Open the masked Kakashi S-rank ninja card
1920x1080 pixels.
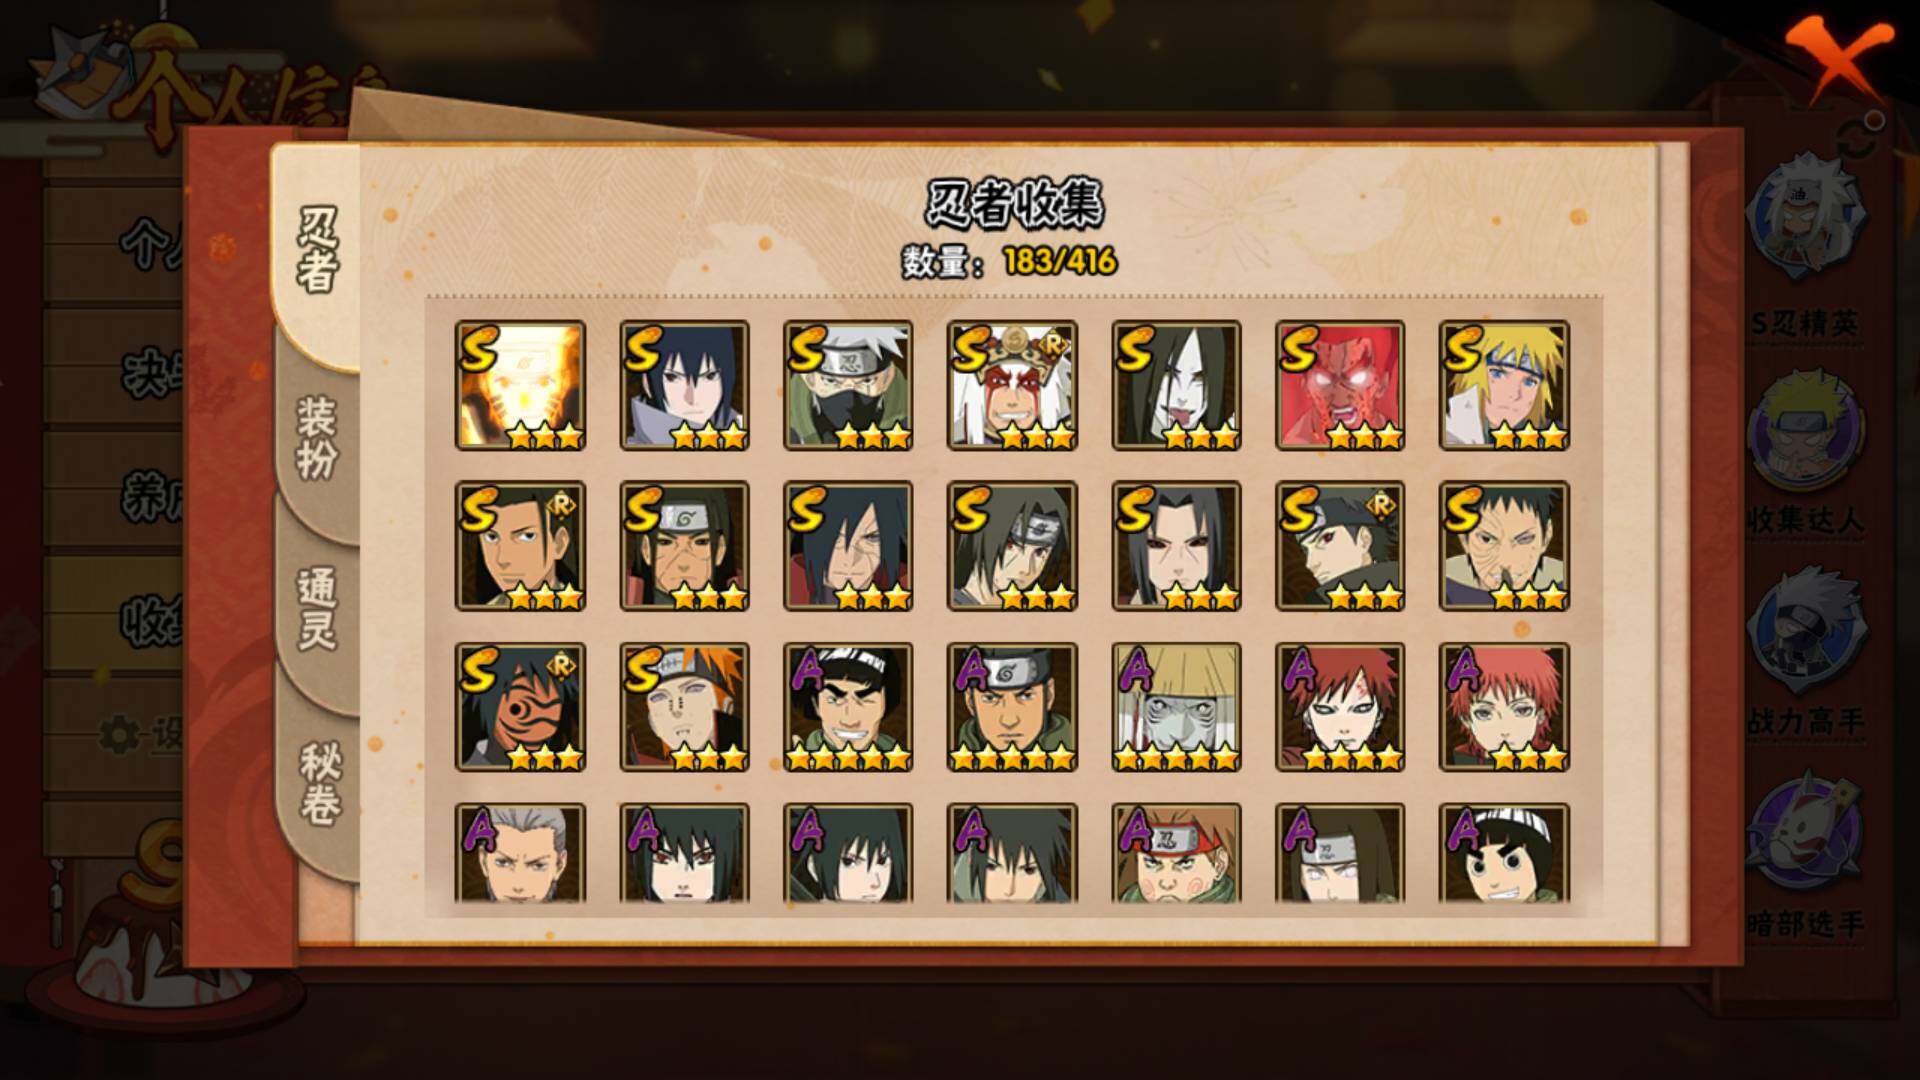coord(848,385)
